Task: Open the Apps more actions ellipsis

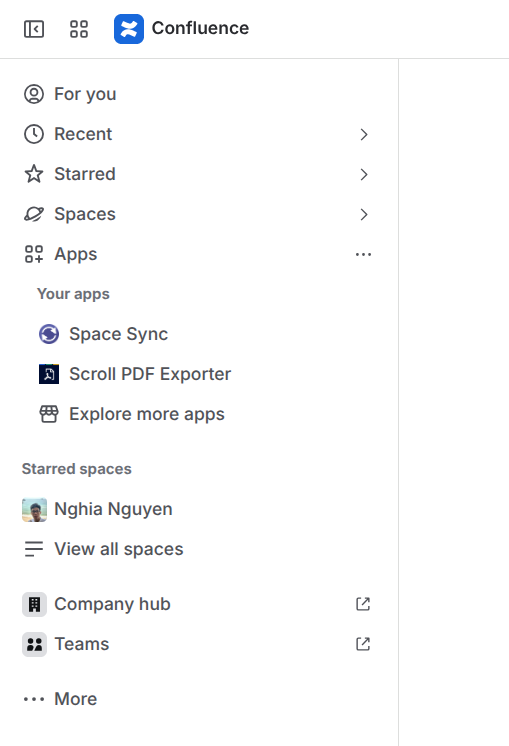Action: [363, 255]
